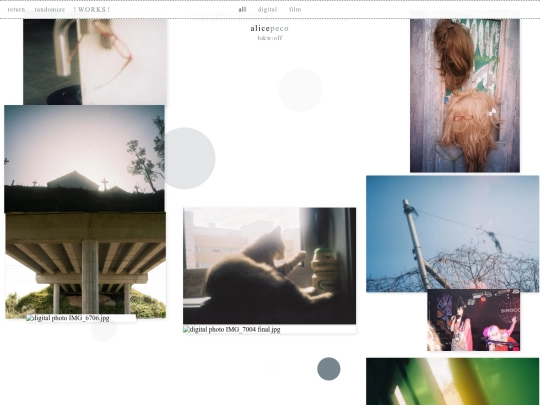Select the 'digital' filter tab
This screenshot has height=405, width=540.
[267, 9]
